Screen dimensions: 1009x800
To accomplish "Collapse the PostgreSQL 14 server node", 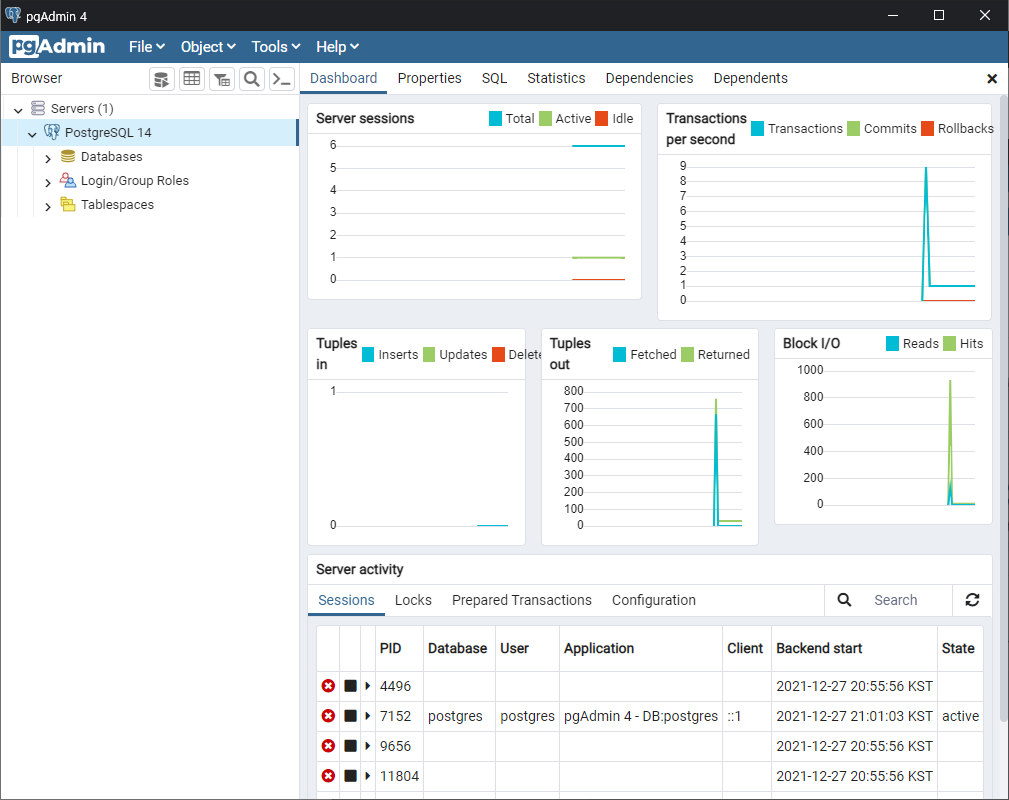I will 32,134.
